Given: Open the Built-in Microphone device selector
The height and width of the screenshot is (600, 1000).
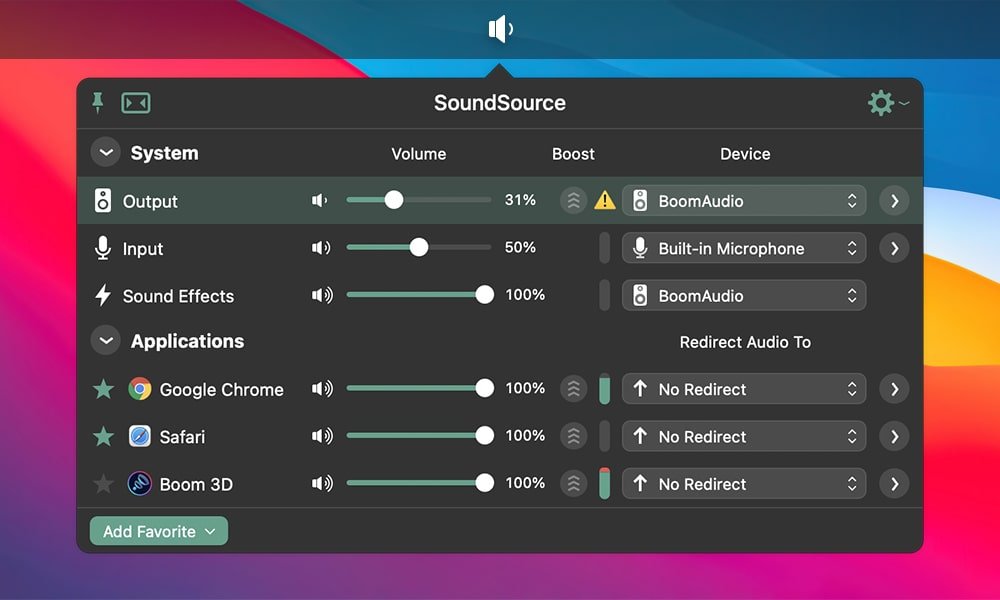Looking at the screenshot, I should tap(744, 248).
